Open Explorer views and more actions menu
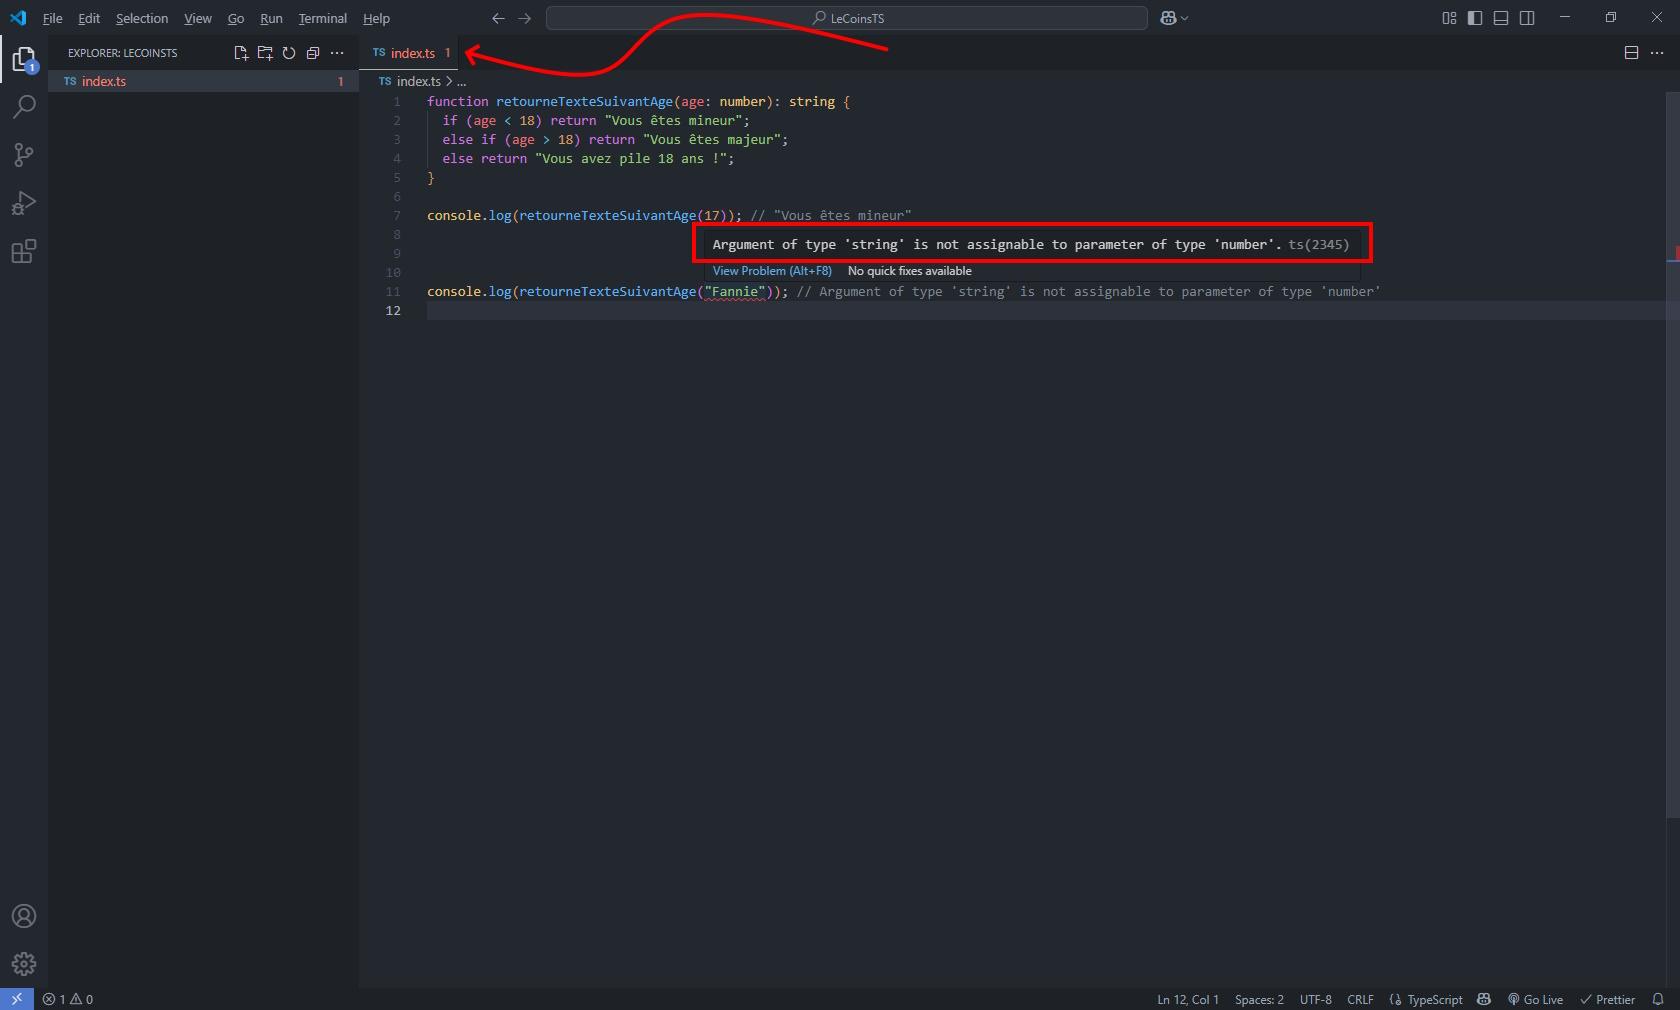 click(x=337, y=53)
